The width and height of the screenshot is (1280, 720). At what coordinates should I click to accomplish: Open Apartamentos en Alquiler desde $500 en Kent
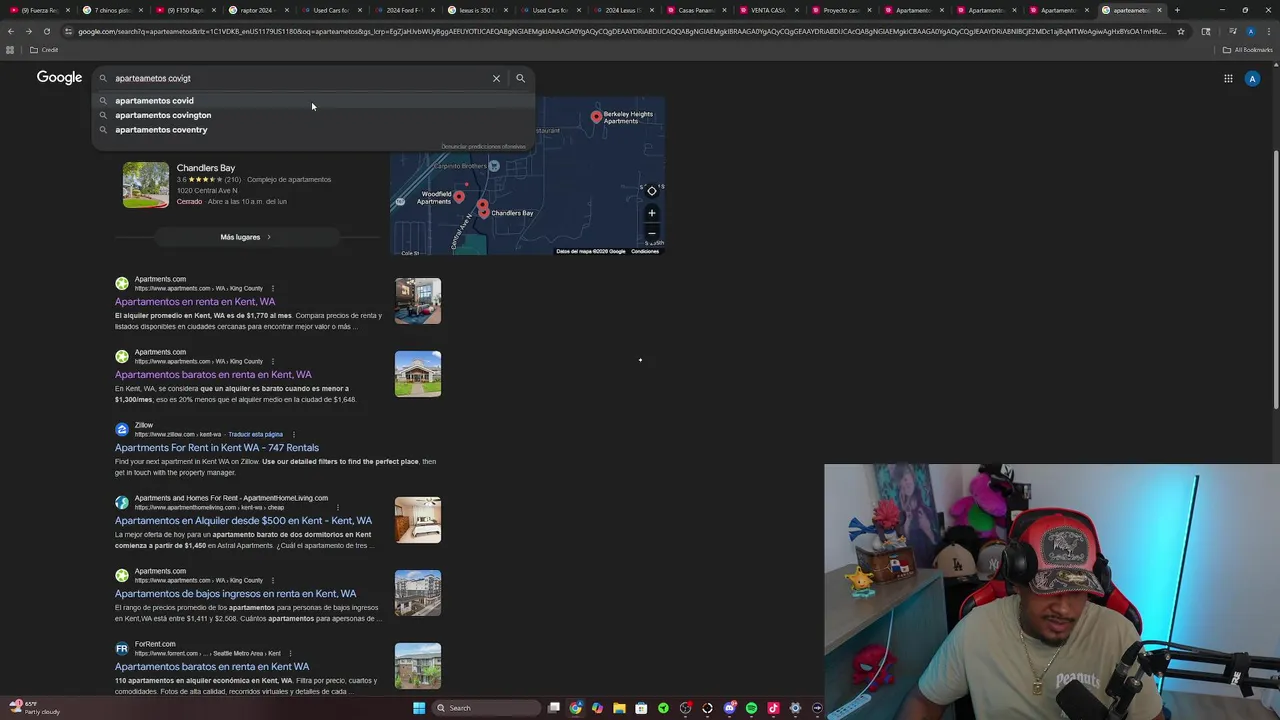point(243,521)
